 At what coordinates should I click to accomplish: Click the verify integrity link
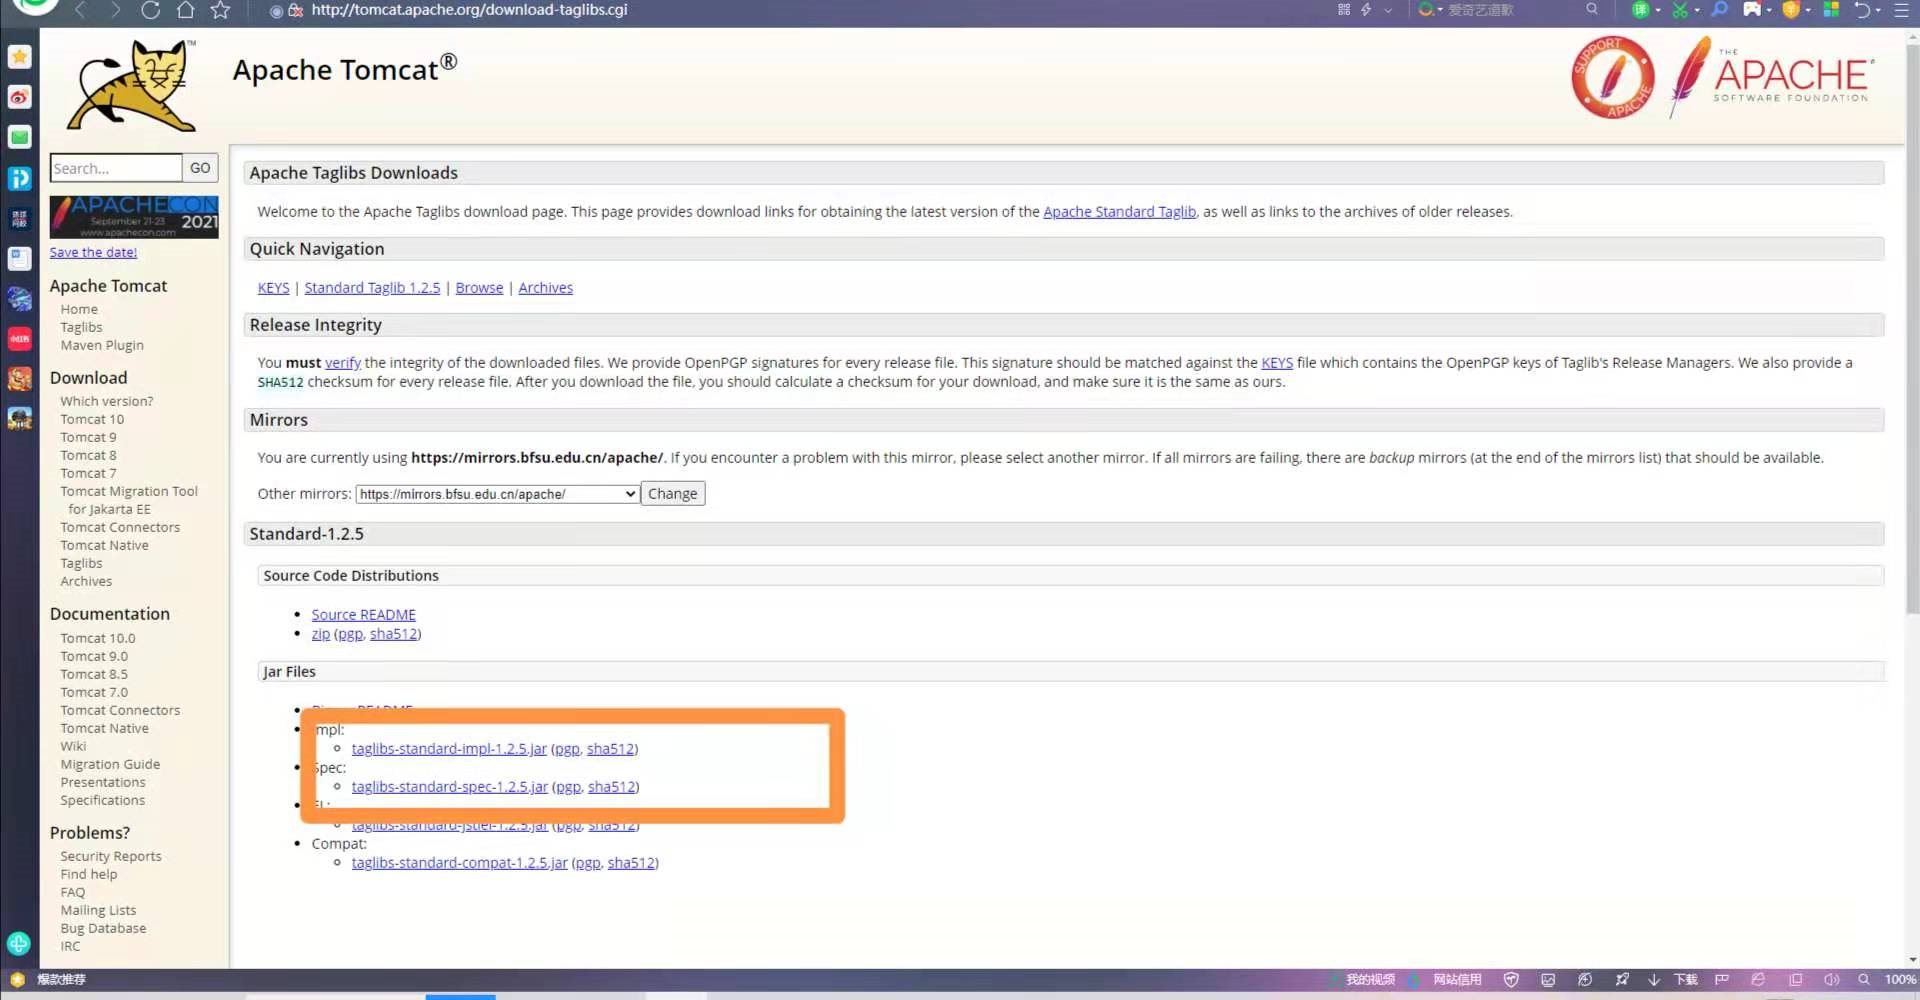click(x=342, y=363)
